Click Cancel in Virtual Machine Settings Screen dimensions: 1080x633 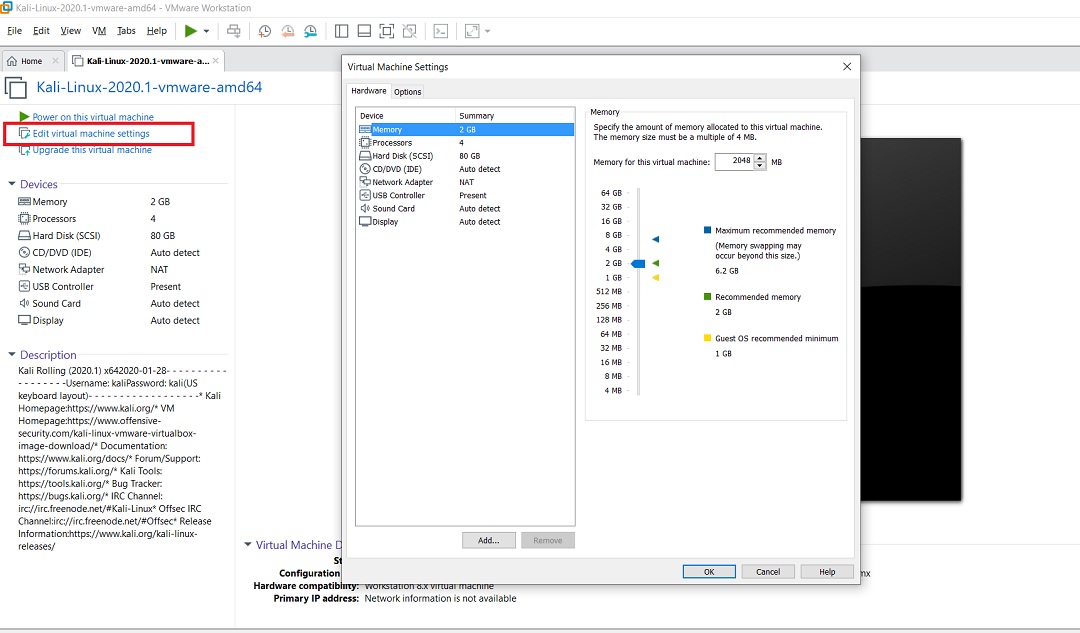click(x=768, y=572)
